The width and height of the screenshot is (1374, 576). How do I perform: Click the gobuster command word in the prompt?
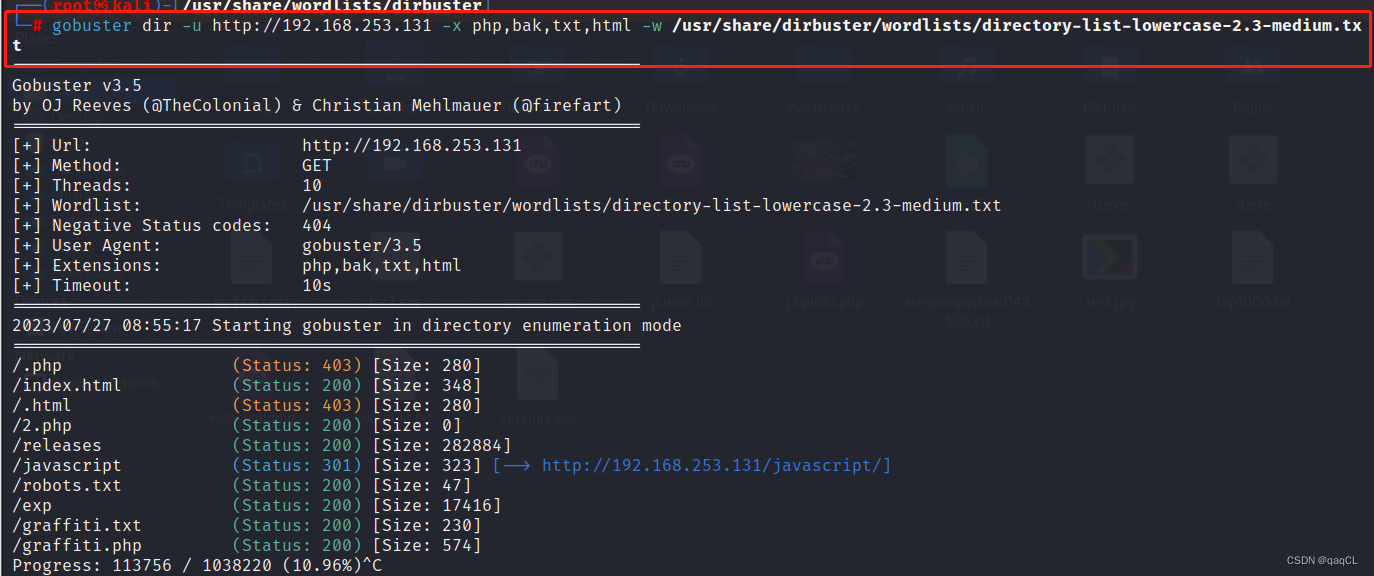coord(92,25)
